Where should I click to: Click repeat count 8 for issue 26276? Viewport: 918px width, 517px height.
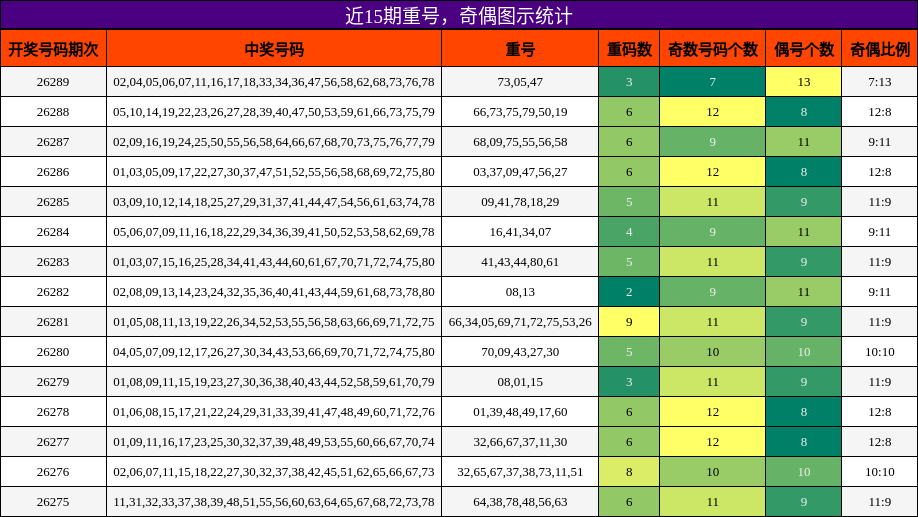click(629, 472)
